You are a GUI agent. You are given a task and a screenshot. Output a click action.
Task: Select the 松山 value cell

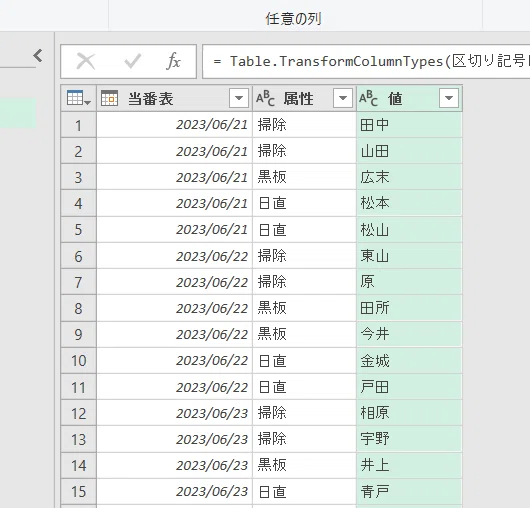[x=409, y=230]
